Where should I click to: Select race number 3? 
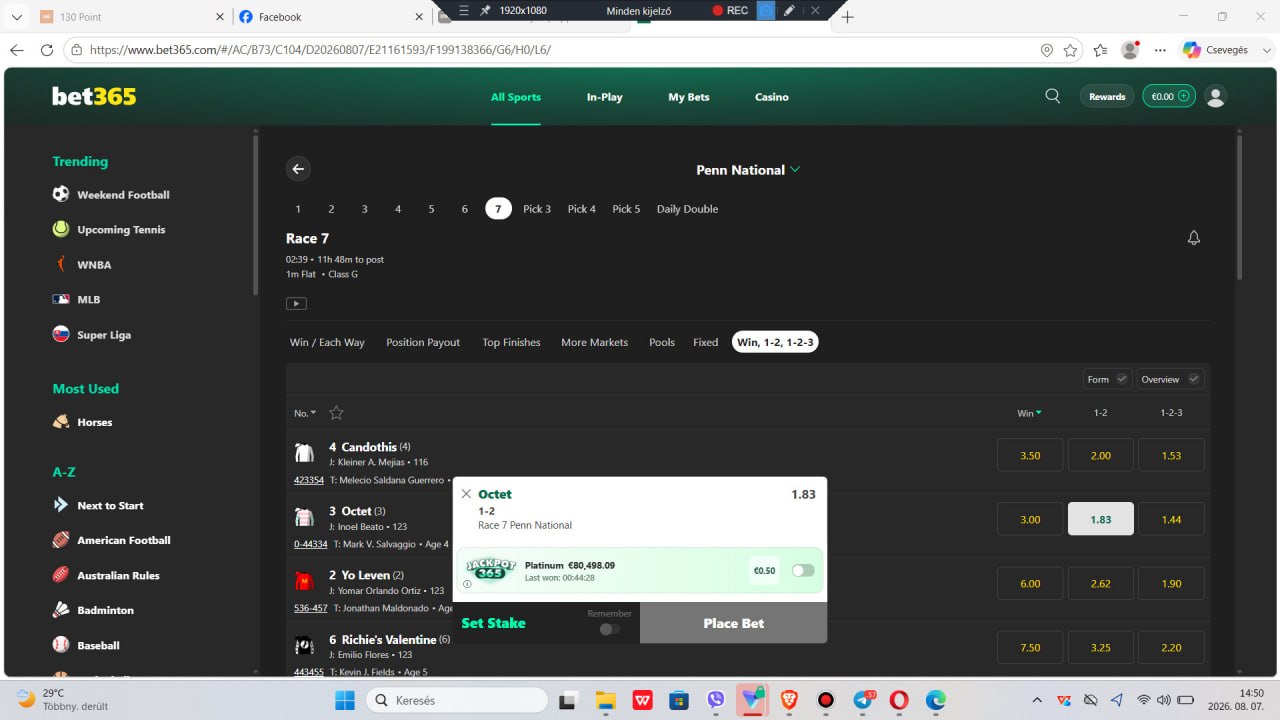click(365, 209)
